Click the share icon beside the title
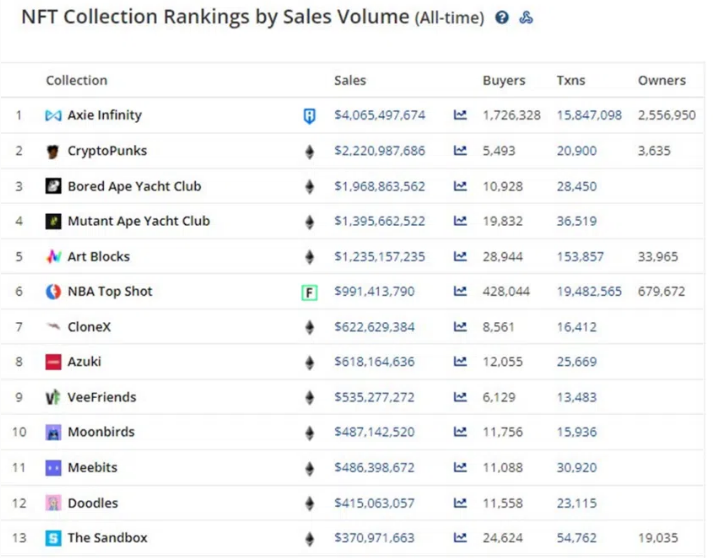713x558 pixels. (526, 18)
